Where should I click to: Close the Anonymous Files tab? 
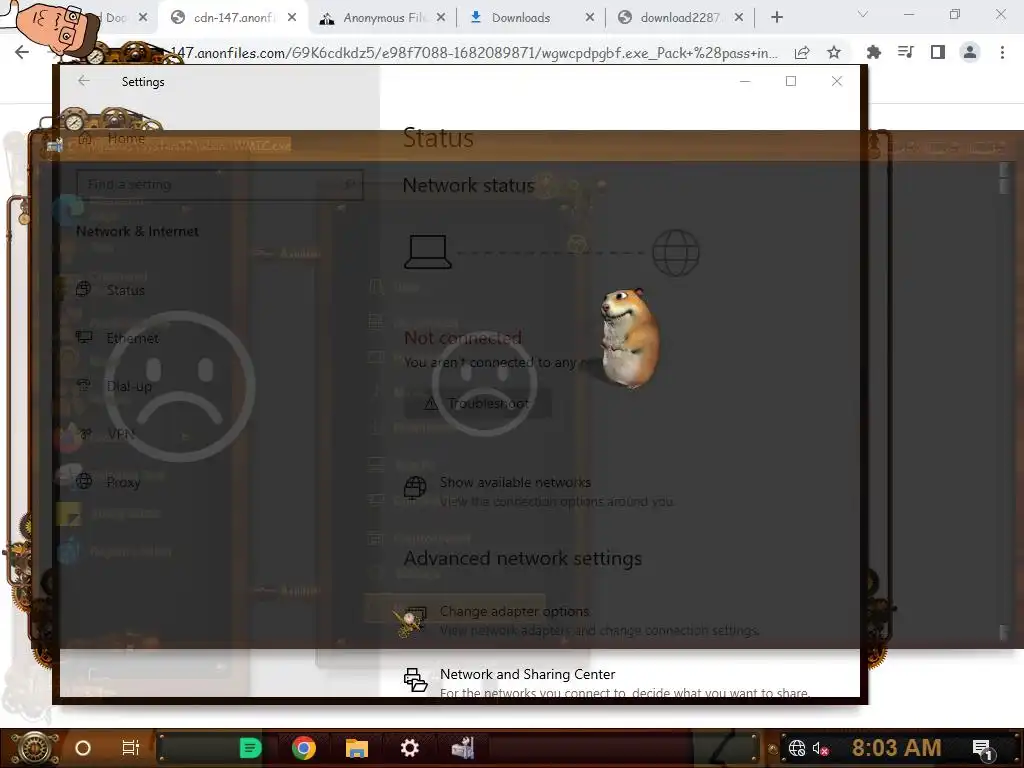[441, 18]
